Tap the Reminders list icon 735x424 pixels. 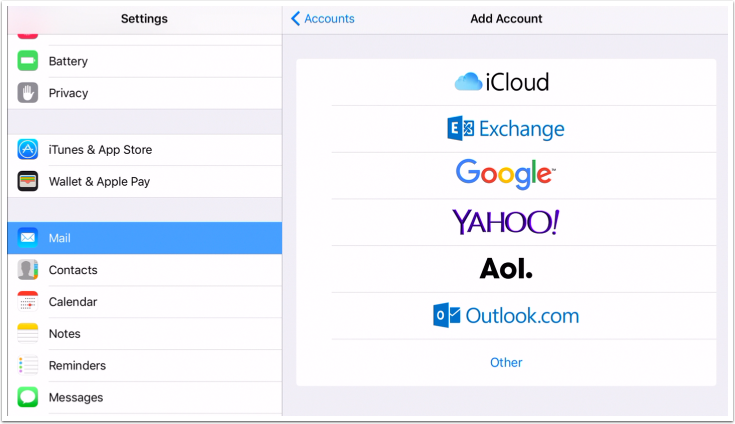pyautogui.click(x=28, y=365)
